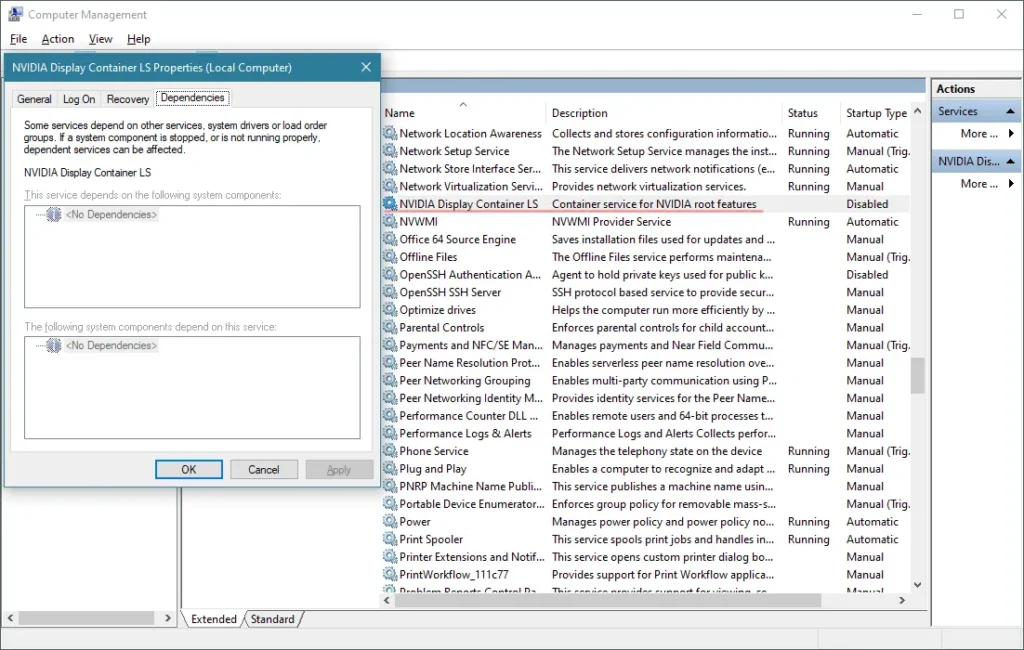Switch to the Extended view tab
Image resolution: width=1024 pixels, height=650 pixels.
pyautogui.click(x=214, y=619)
